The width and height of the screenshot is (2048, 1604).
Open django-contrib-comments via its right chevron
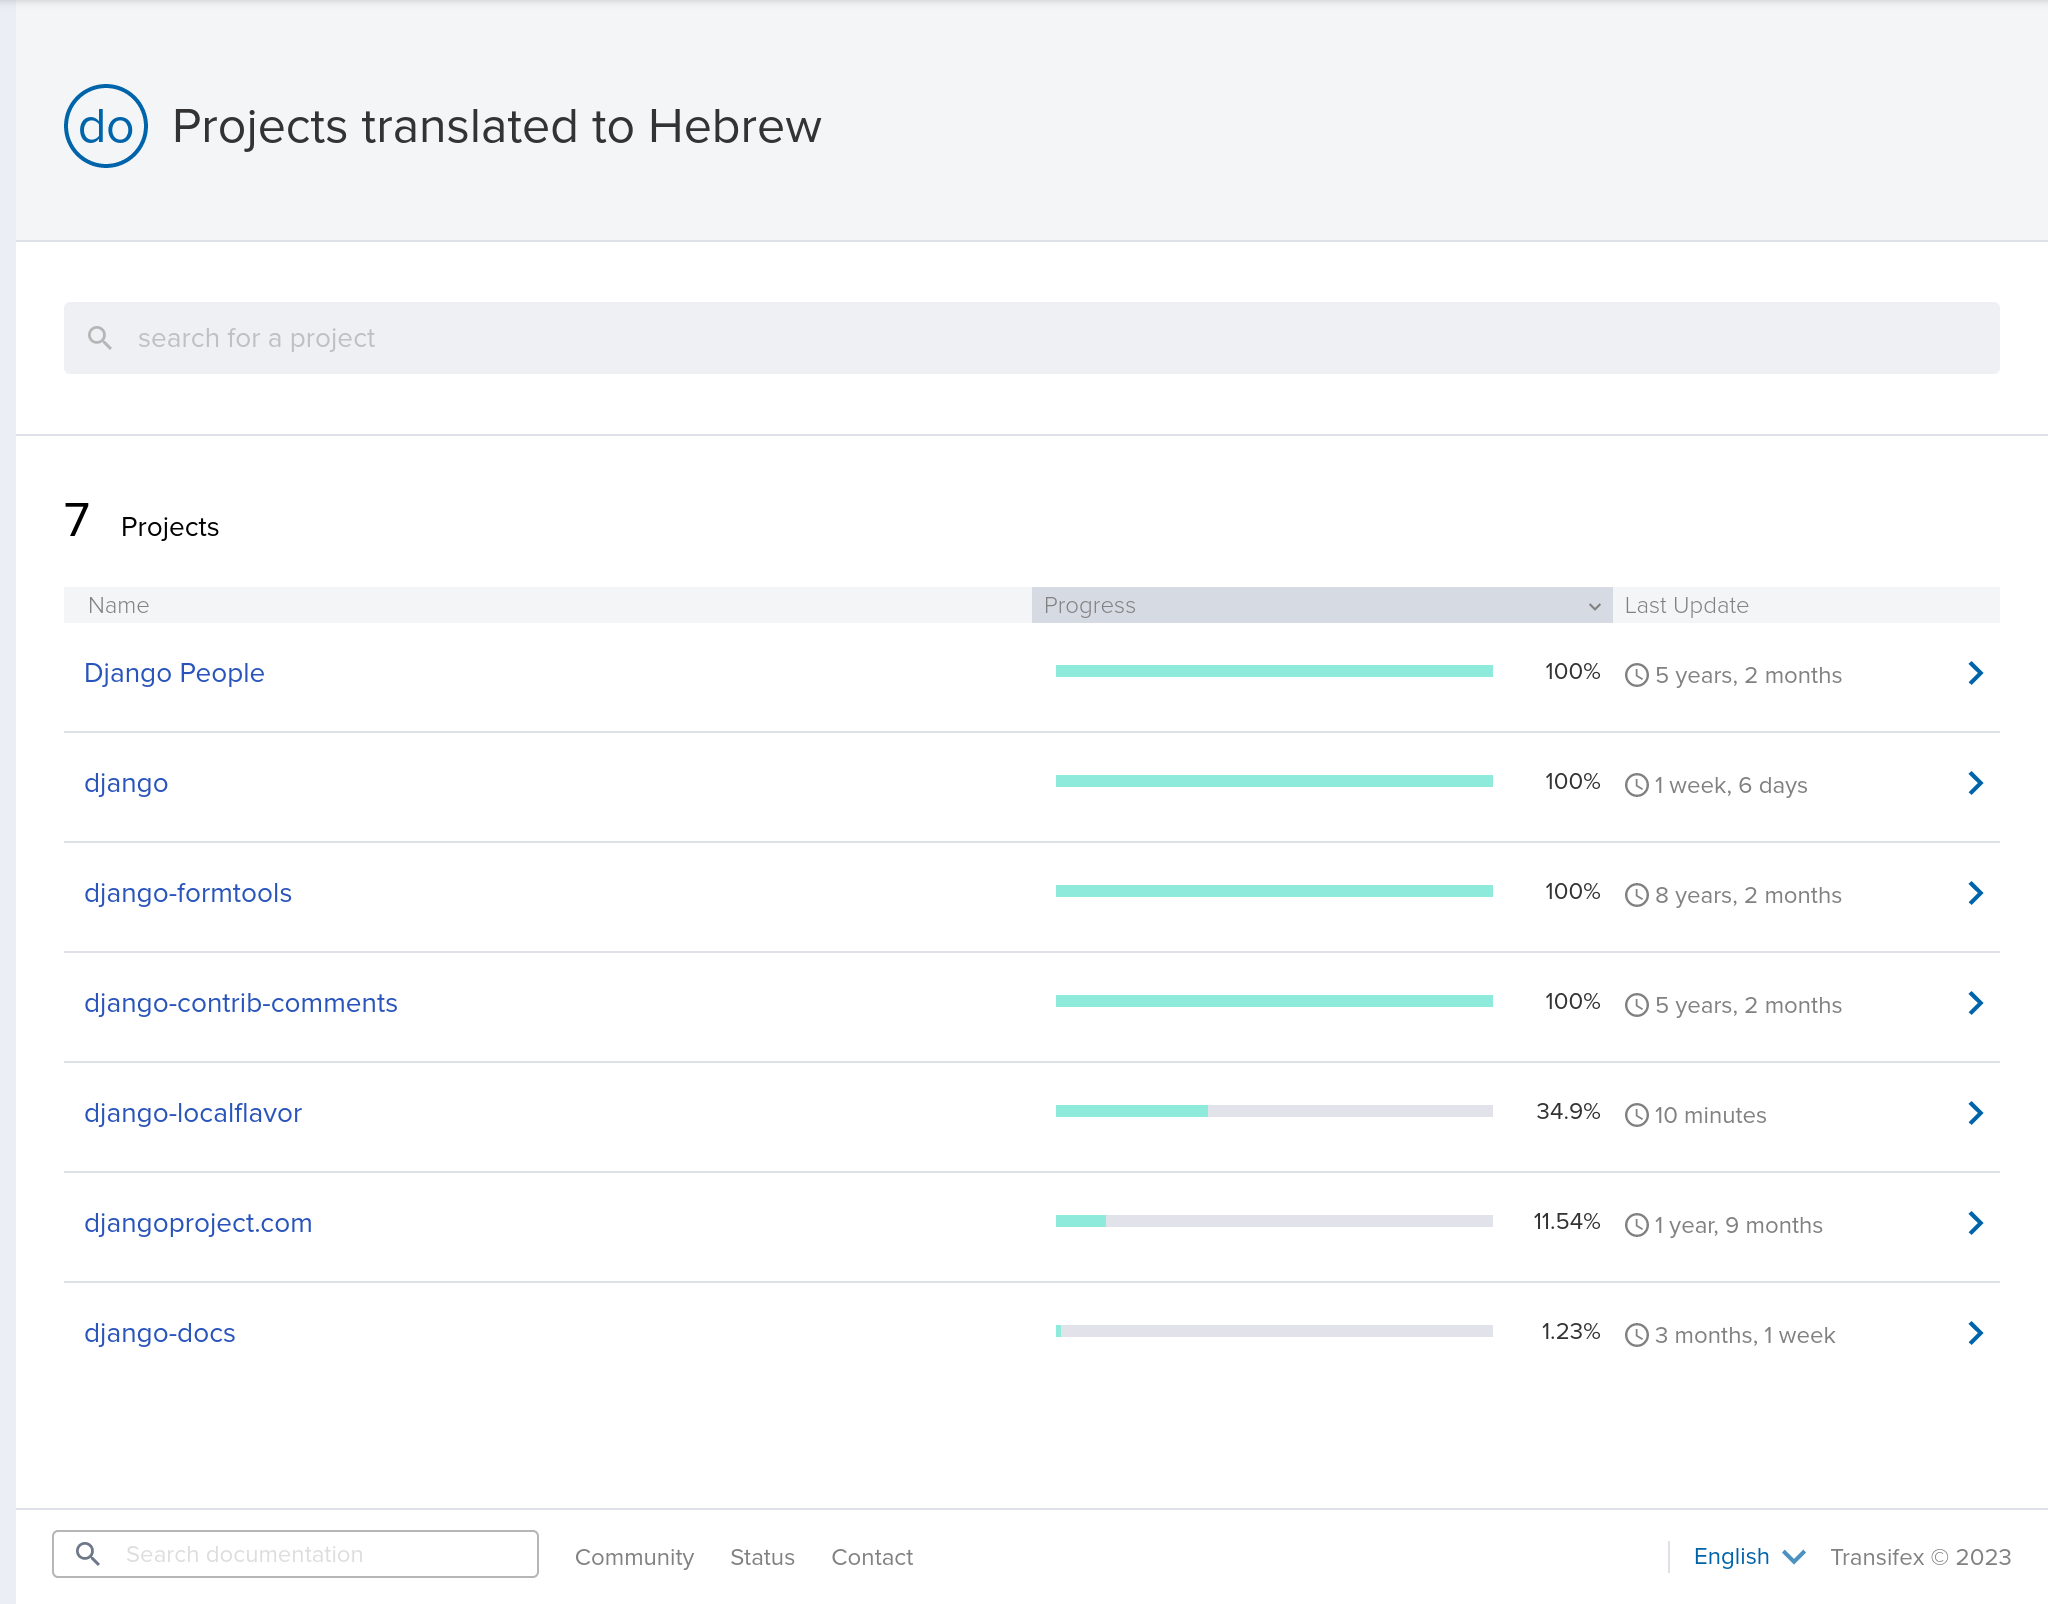pos(1975,1003)
